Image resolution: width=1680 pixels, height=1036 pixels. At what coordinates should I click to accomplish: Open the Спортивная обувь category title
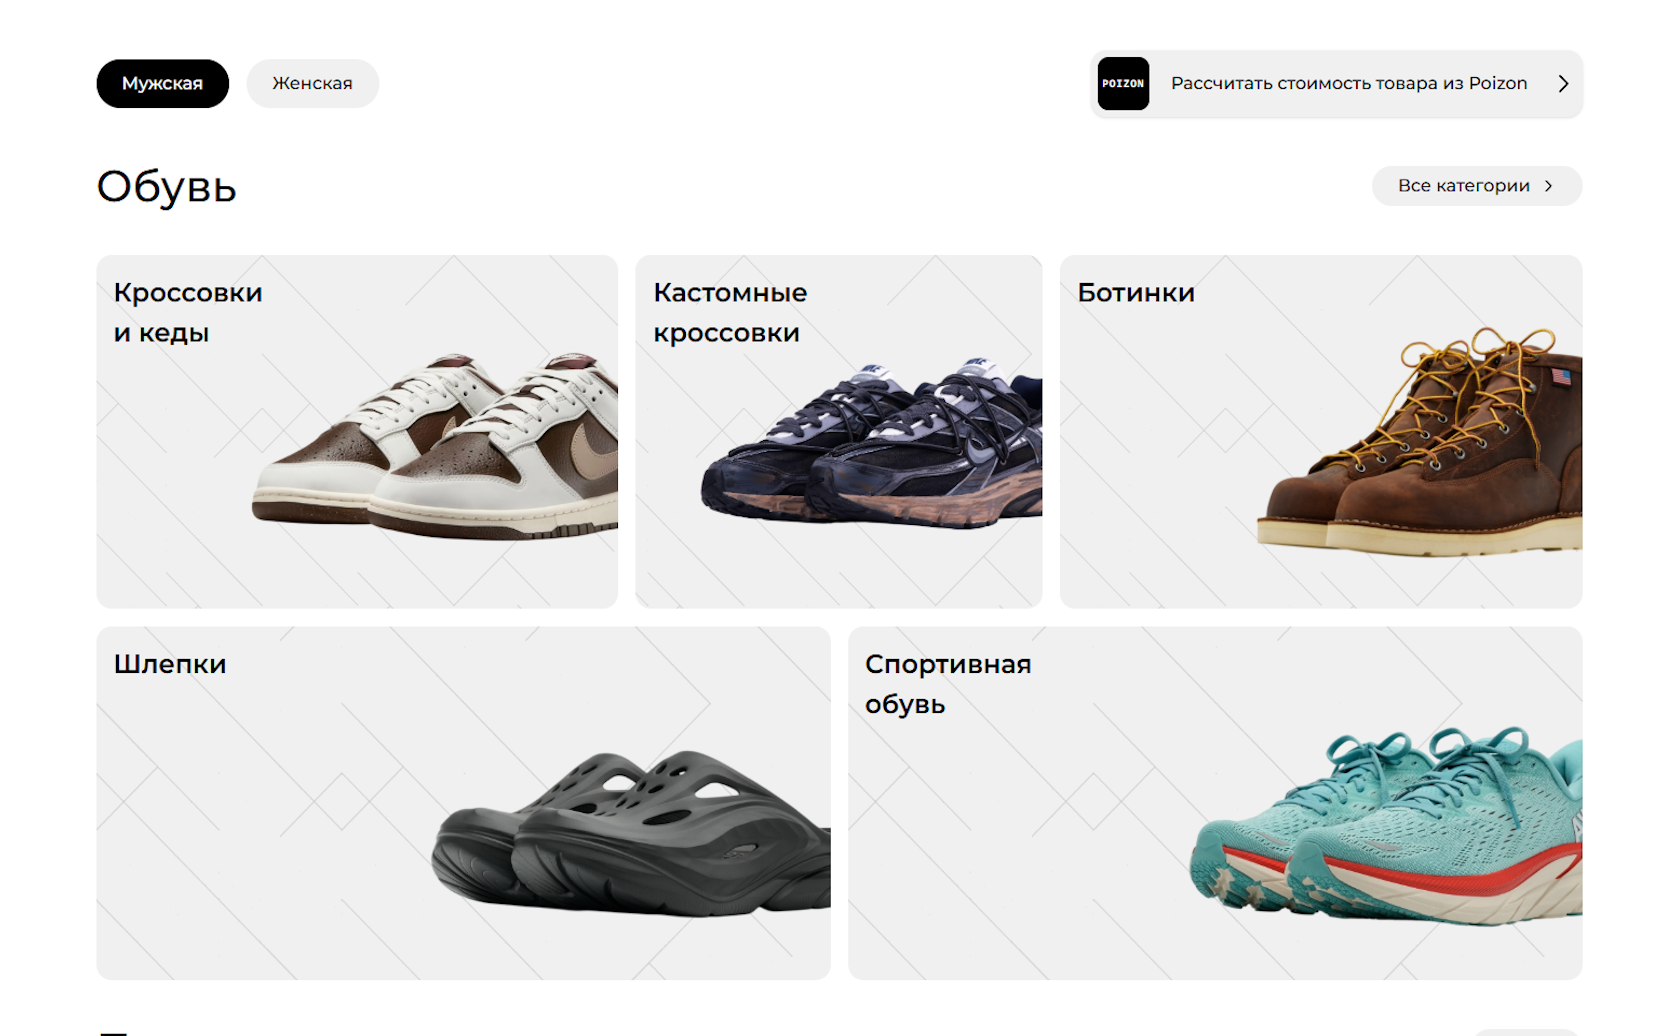948,684
